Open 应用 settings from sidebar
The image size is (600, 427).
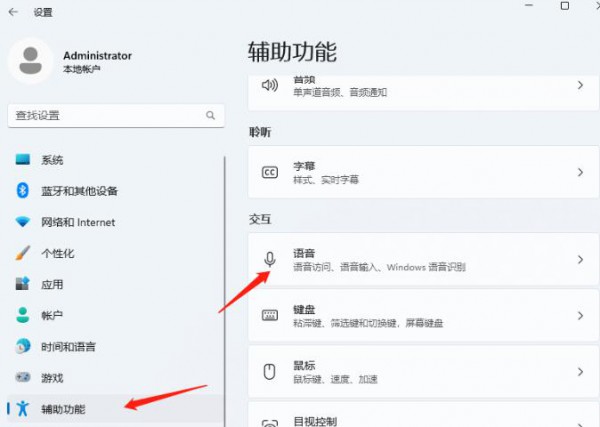point(52,284)
